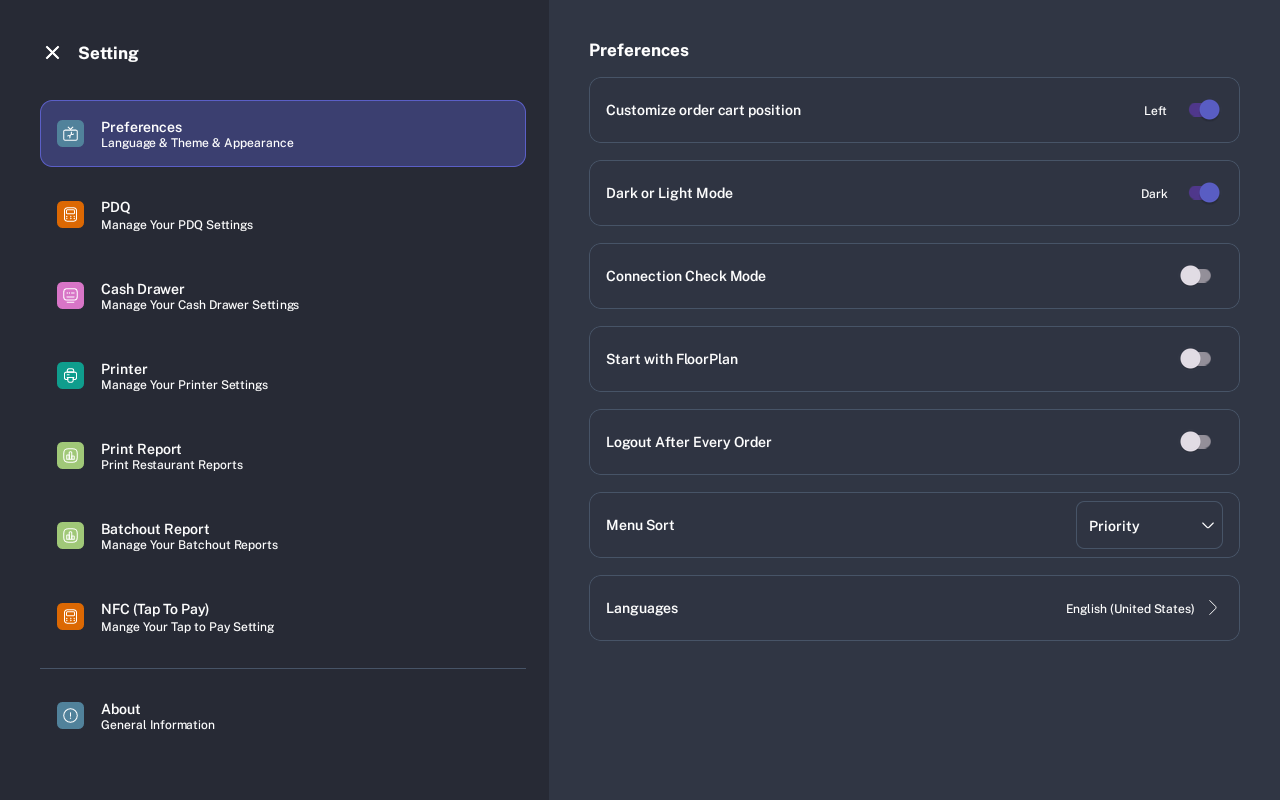This screenshot has width=1280, height=800.
Task: Open Print Report section
Action: (283, 455)
